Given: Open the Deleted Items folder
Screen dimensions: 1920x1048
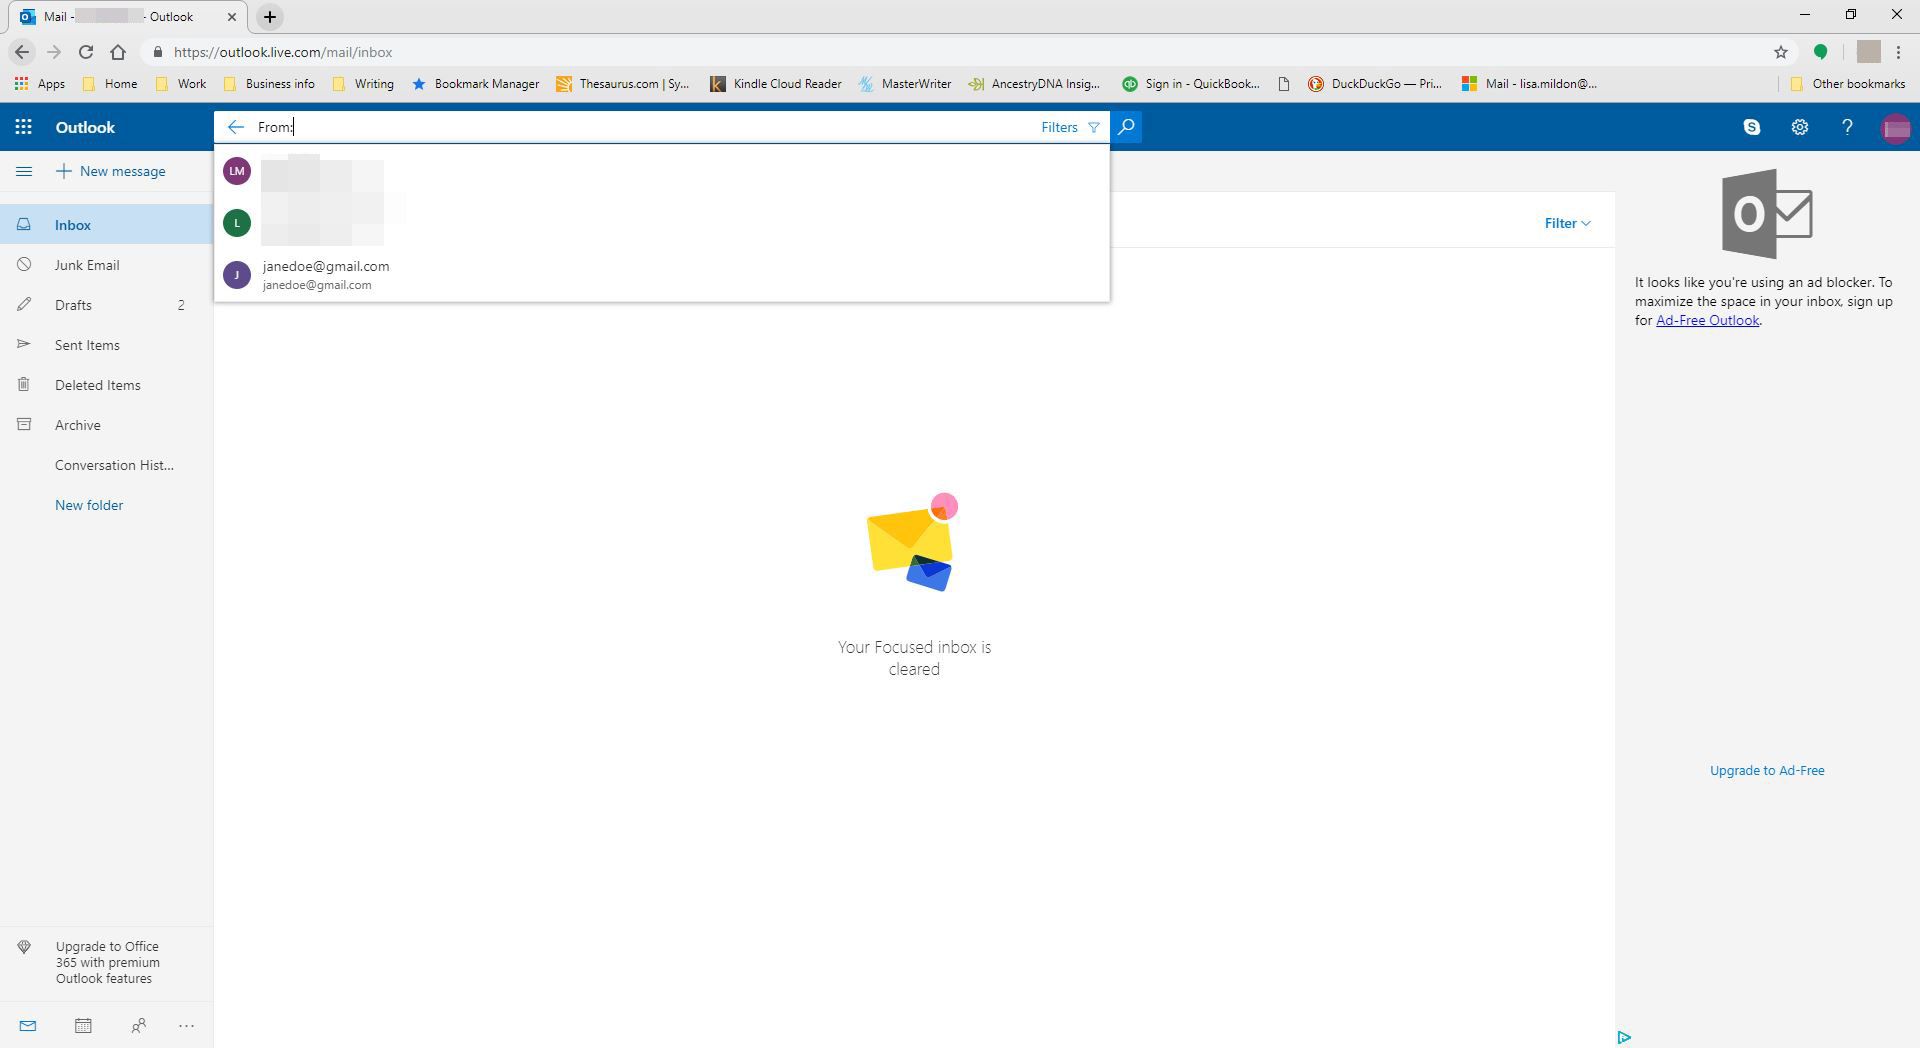Looking at the screenshot, I should [x=106, y=385].
